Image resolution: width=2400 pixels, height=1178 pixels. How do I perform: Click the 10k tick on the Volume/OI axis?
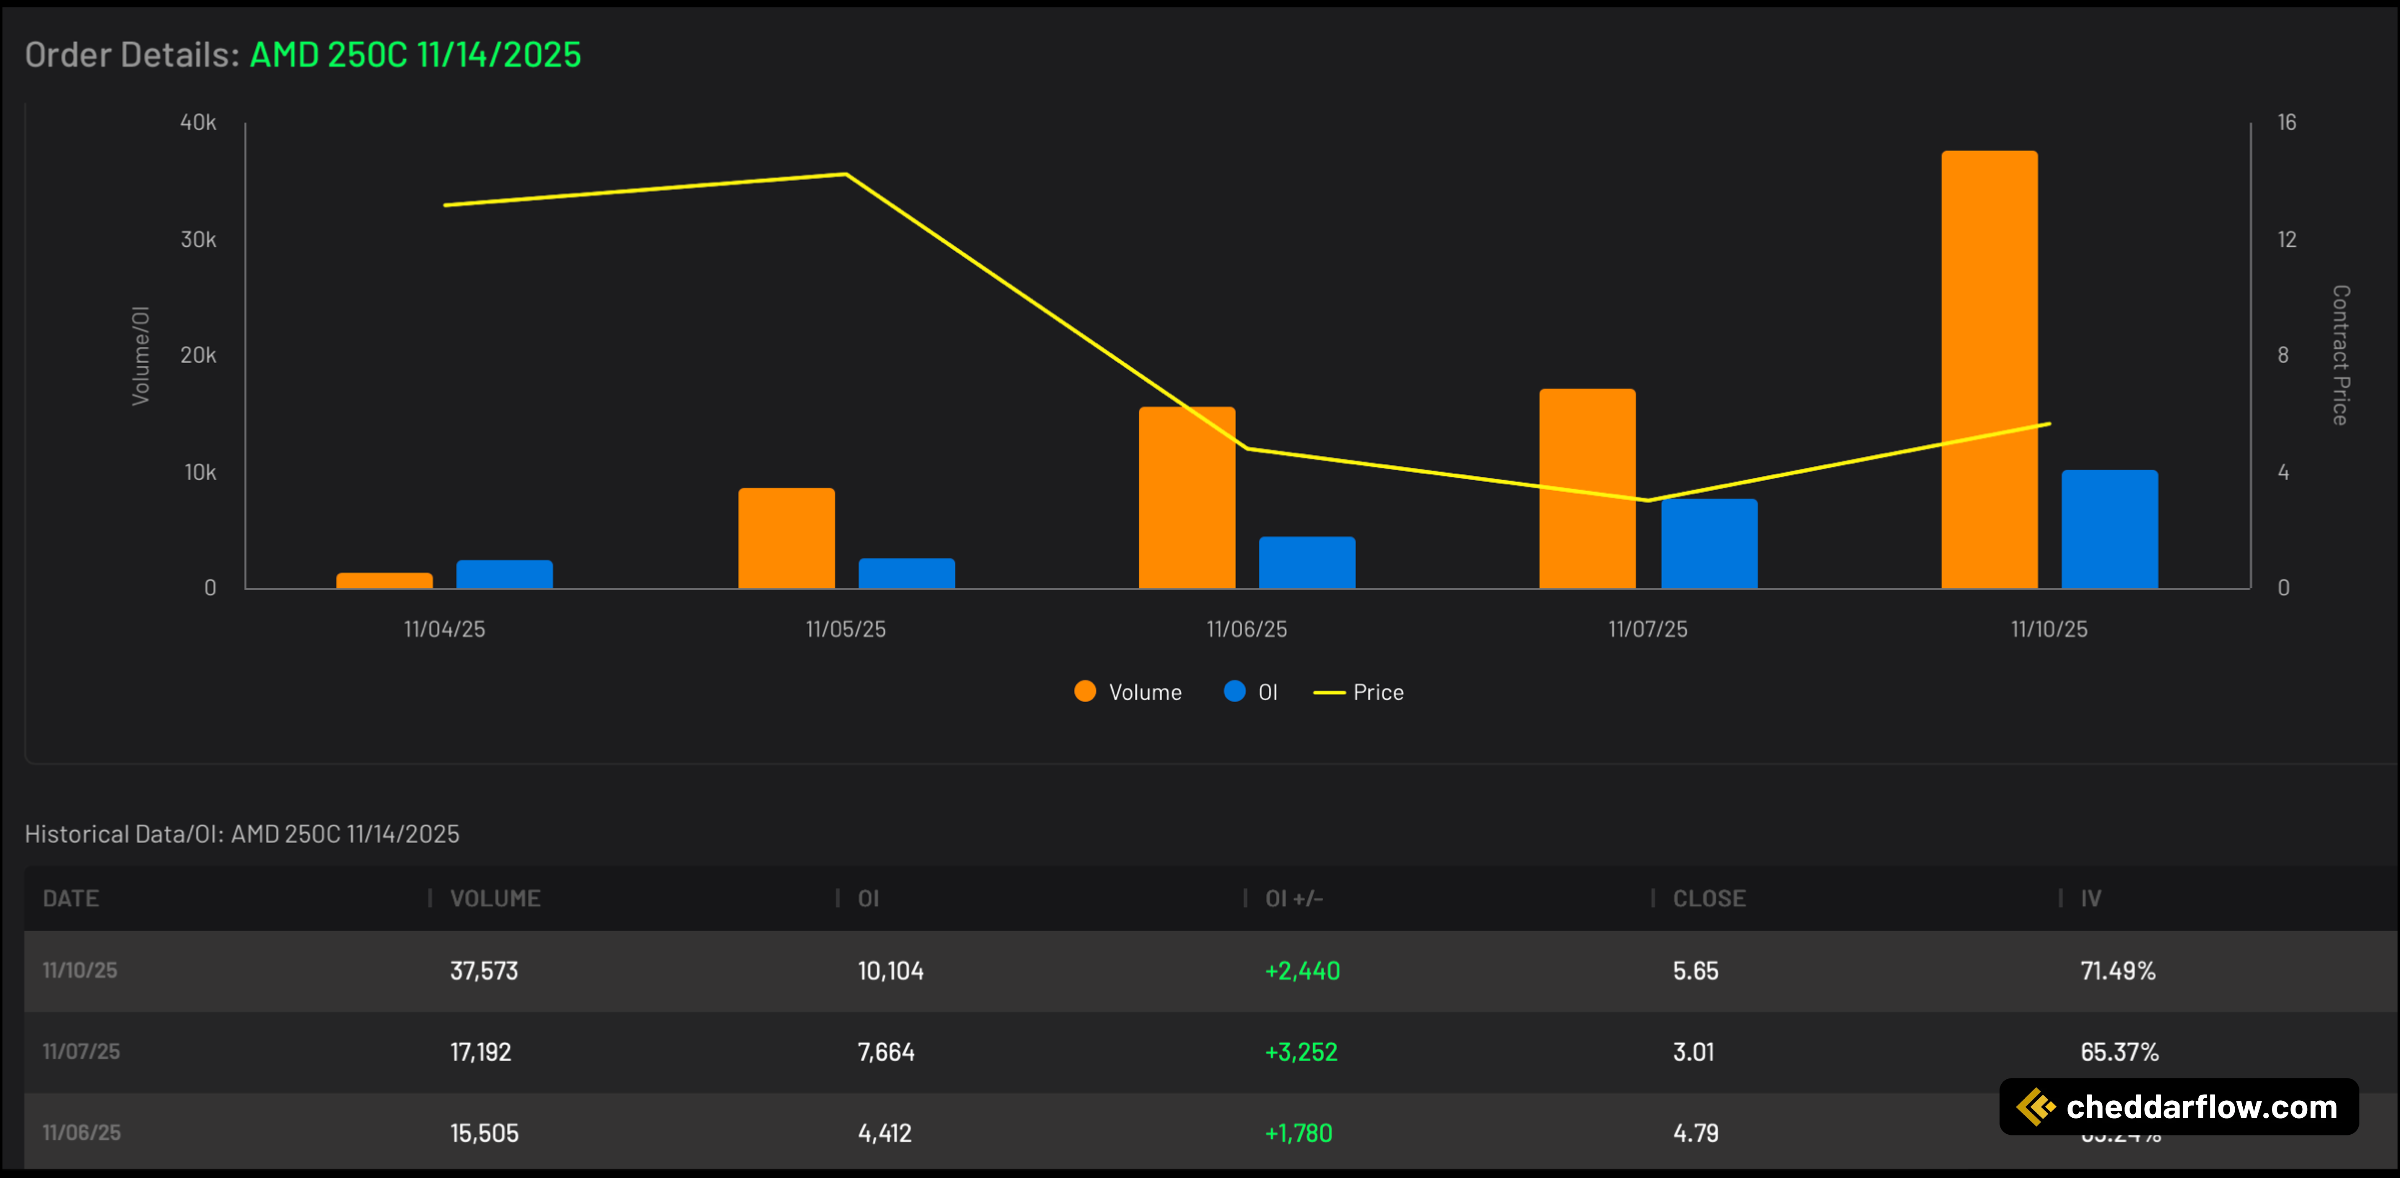click(200, 472)
